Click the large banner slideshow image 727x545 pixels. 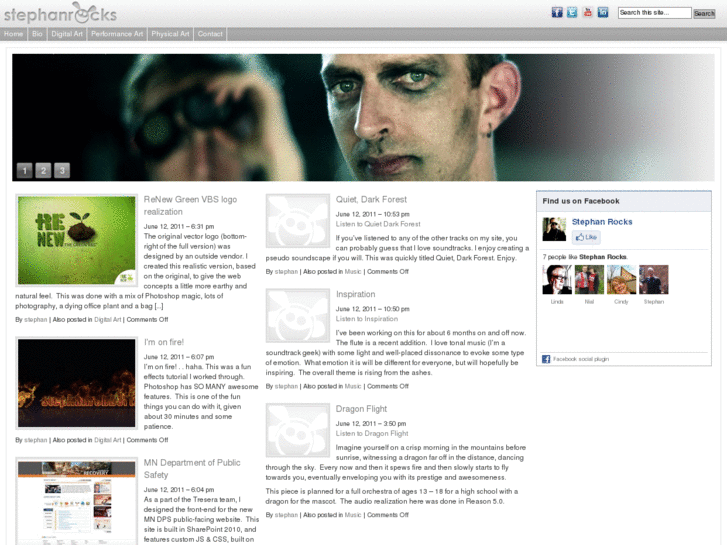point(363,117)
